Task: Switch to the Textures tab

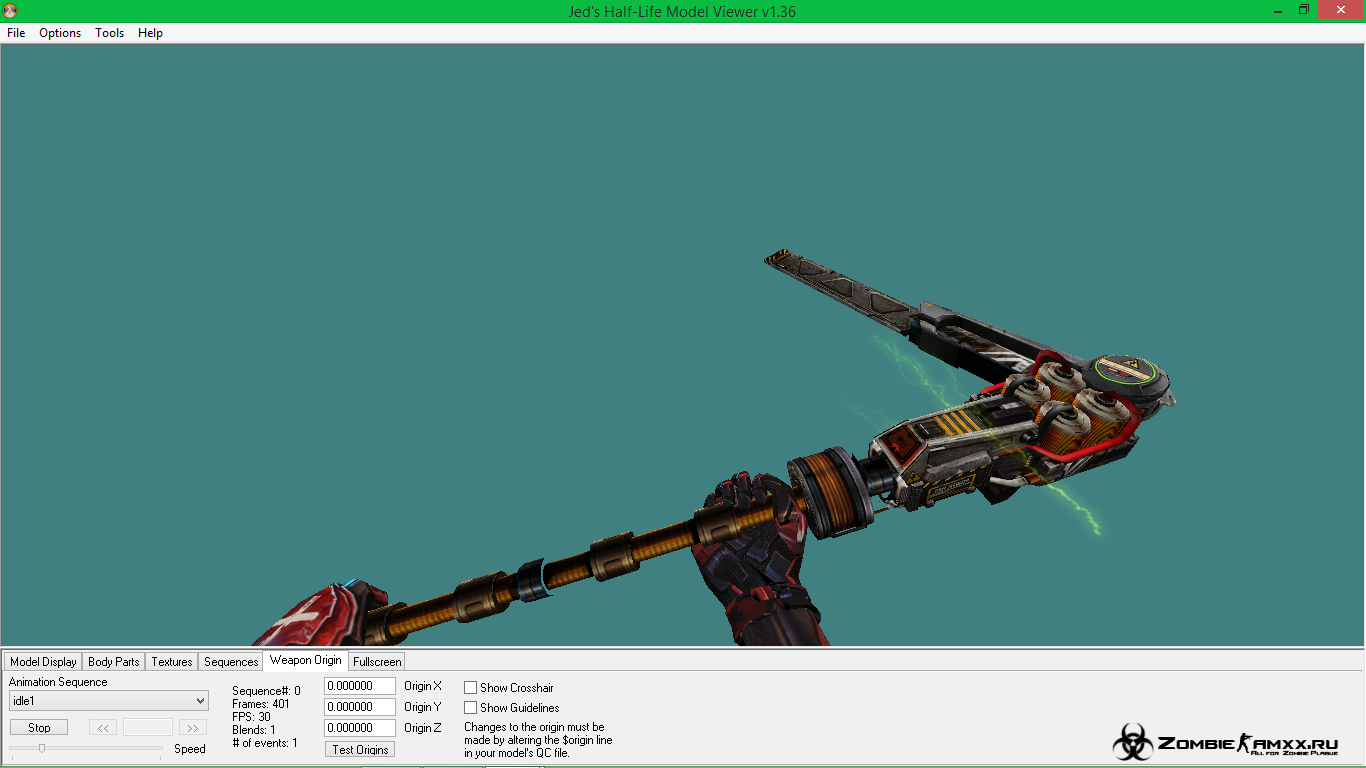Action: [x=172, y=661]
